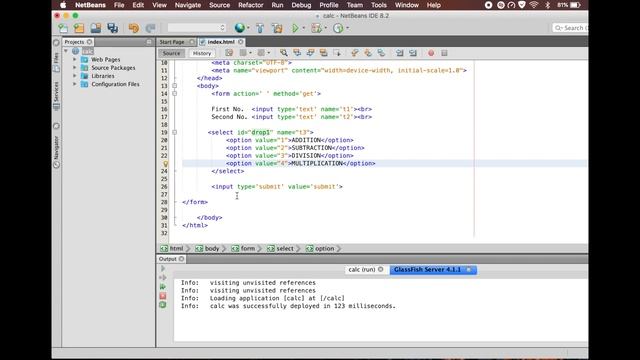The height and width of the screenshot is (360, 640).
Task: Run the project with green play icon
Action: (x=295, y=28)
